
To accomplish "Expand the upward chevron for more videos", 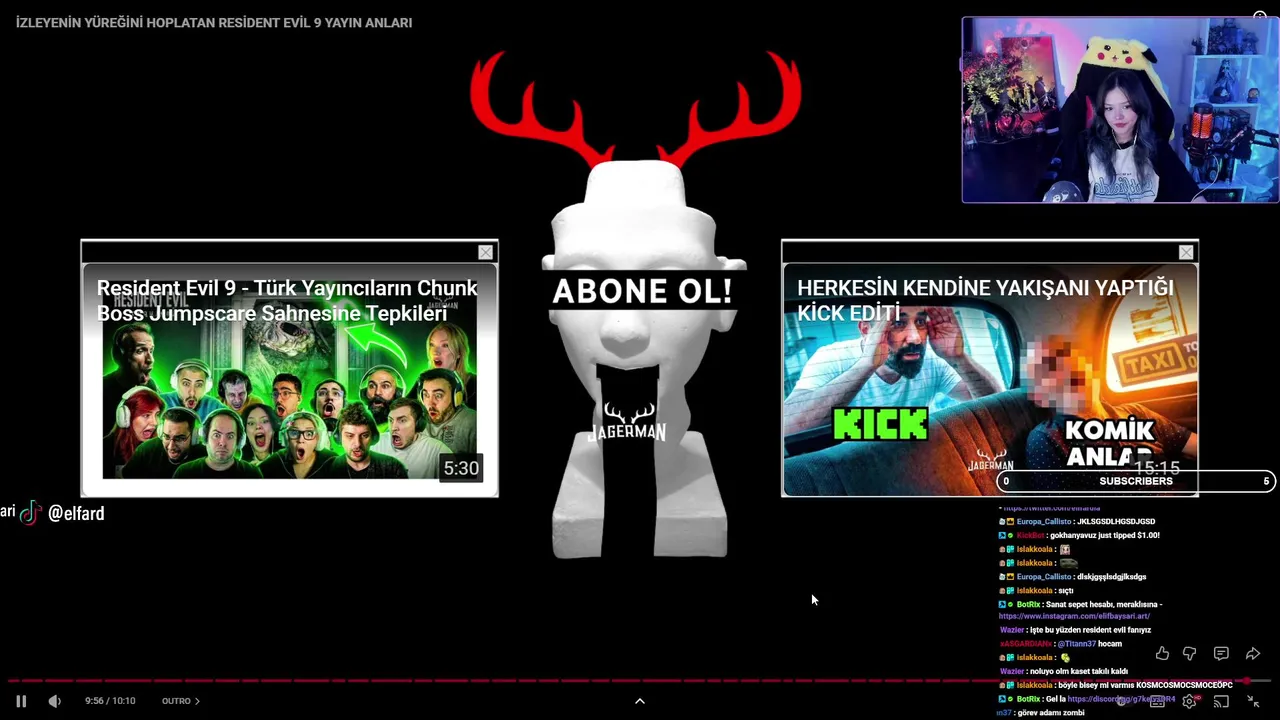I will [x=640, y=701].
